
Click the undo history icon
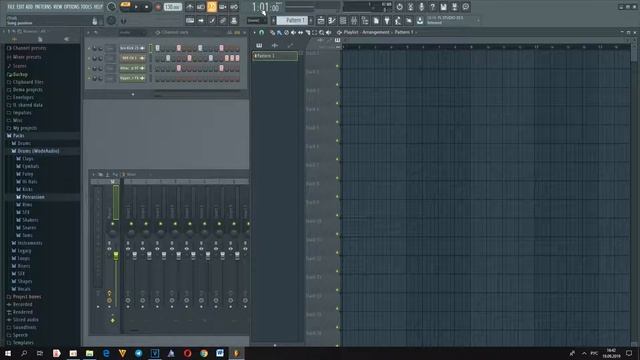399,7
